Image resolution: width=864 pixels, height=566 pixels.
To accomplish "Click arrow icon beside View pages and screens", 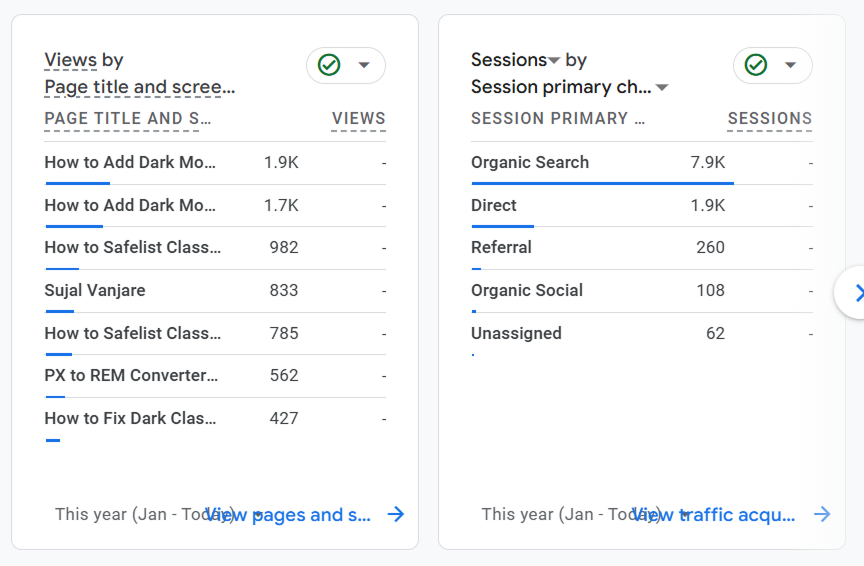I will click(x=396, y=514).
